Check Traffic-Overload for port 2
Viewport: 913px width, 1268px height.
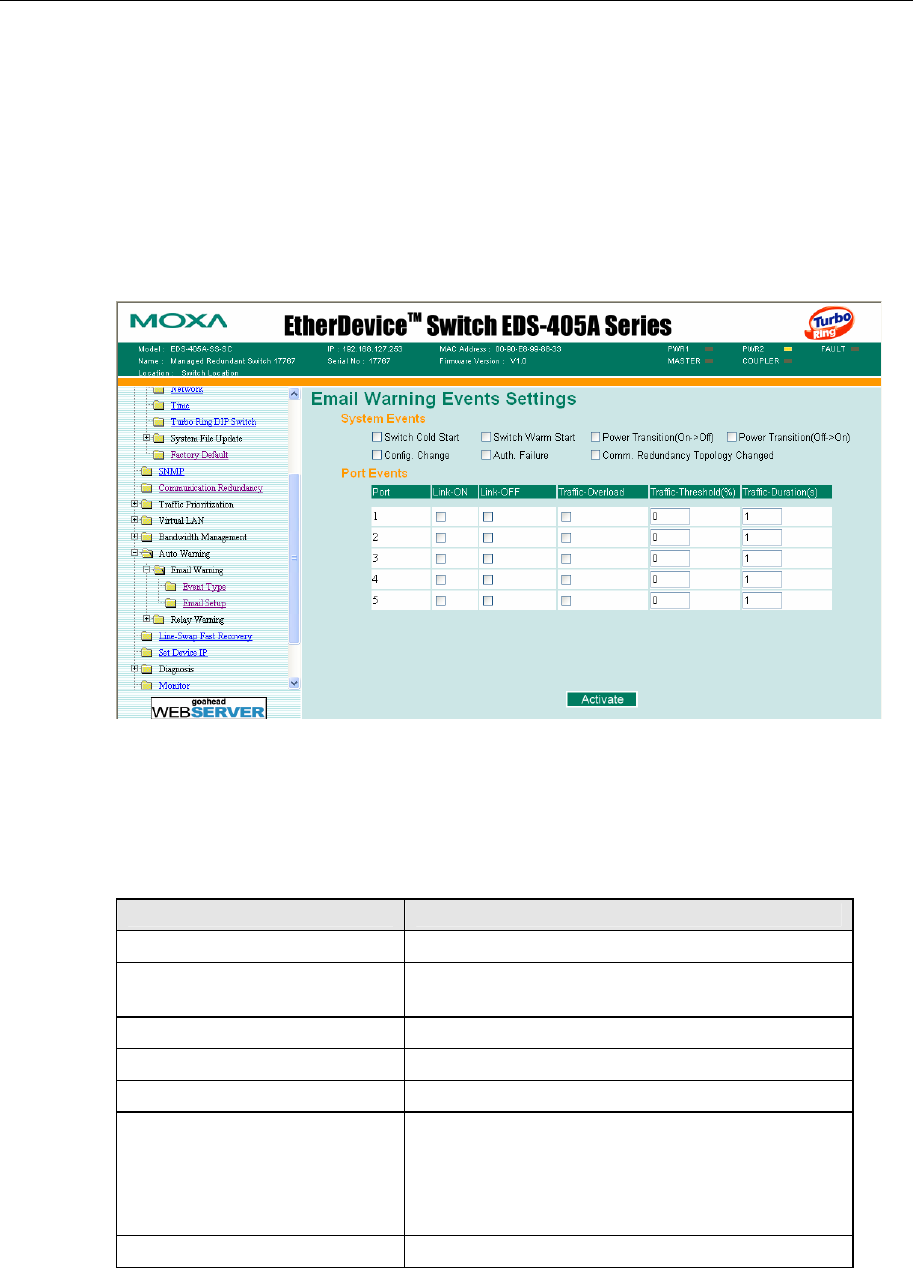coord(567,538)
